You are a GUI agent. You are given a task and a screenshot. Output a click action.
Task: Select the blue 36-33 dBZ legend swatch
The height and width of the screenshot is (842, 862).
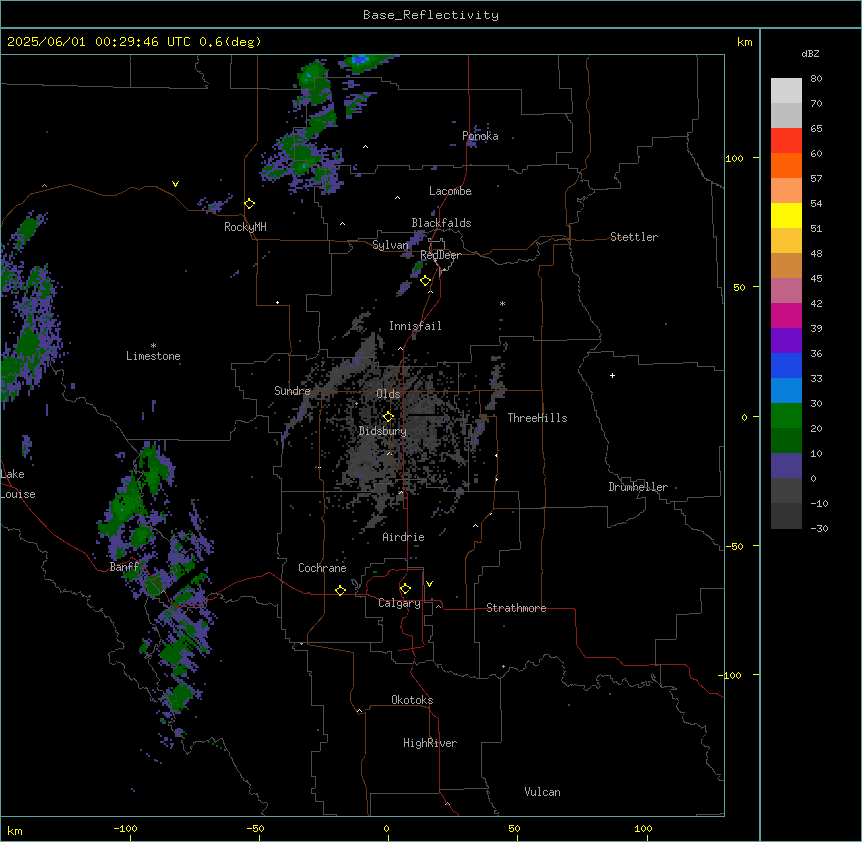(786, 365)
